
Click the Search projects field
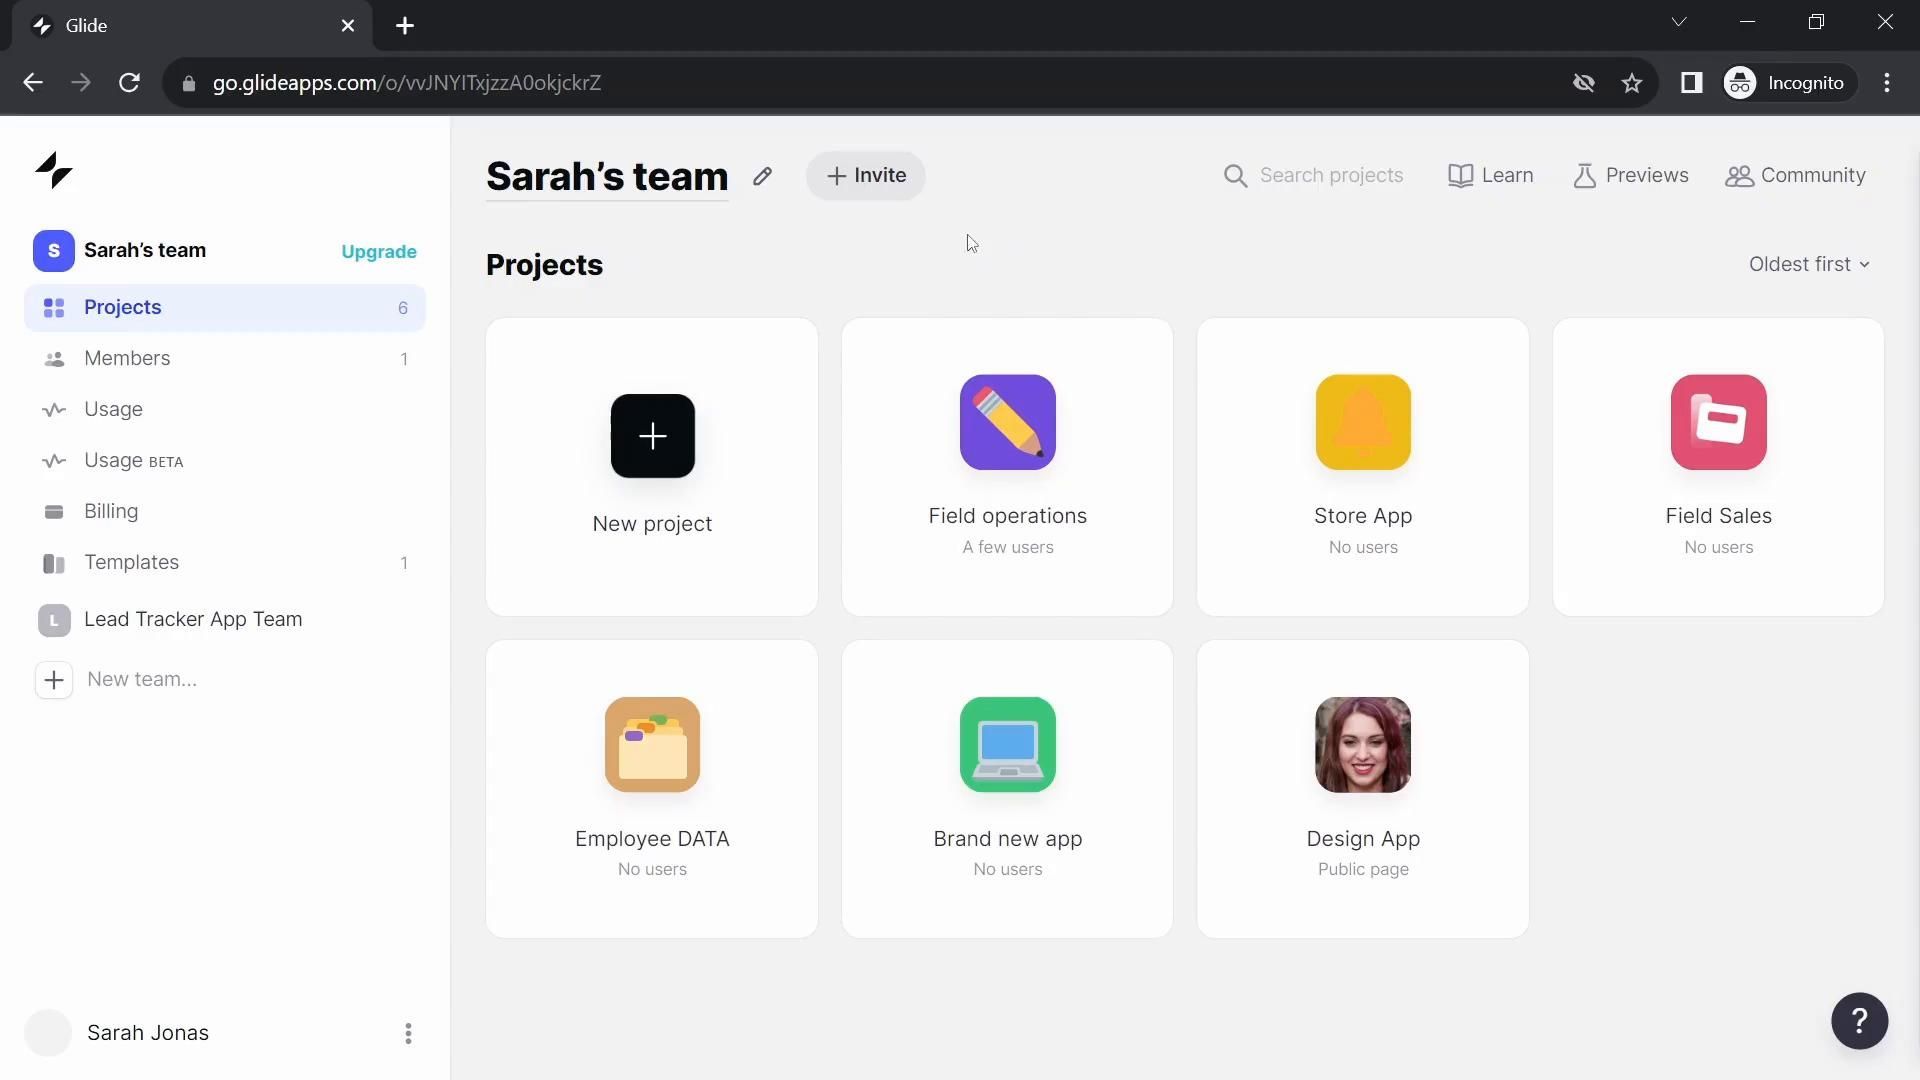pos(1330,176)
